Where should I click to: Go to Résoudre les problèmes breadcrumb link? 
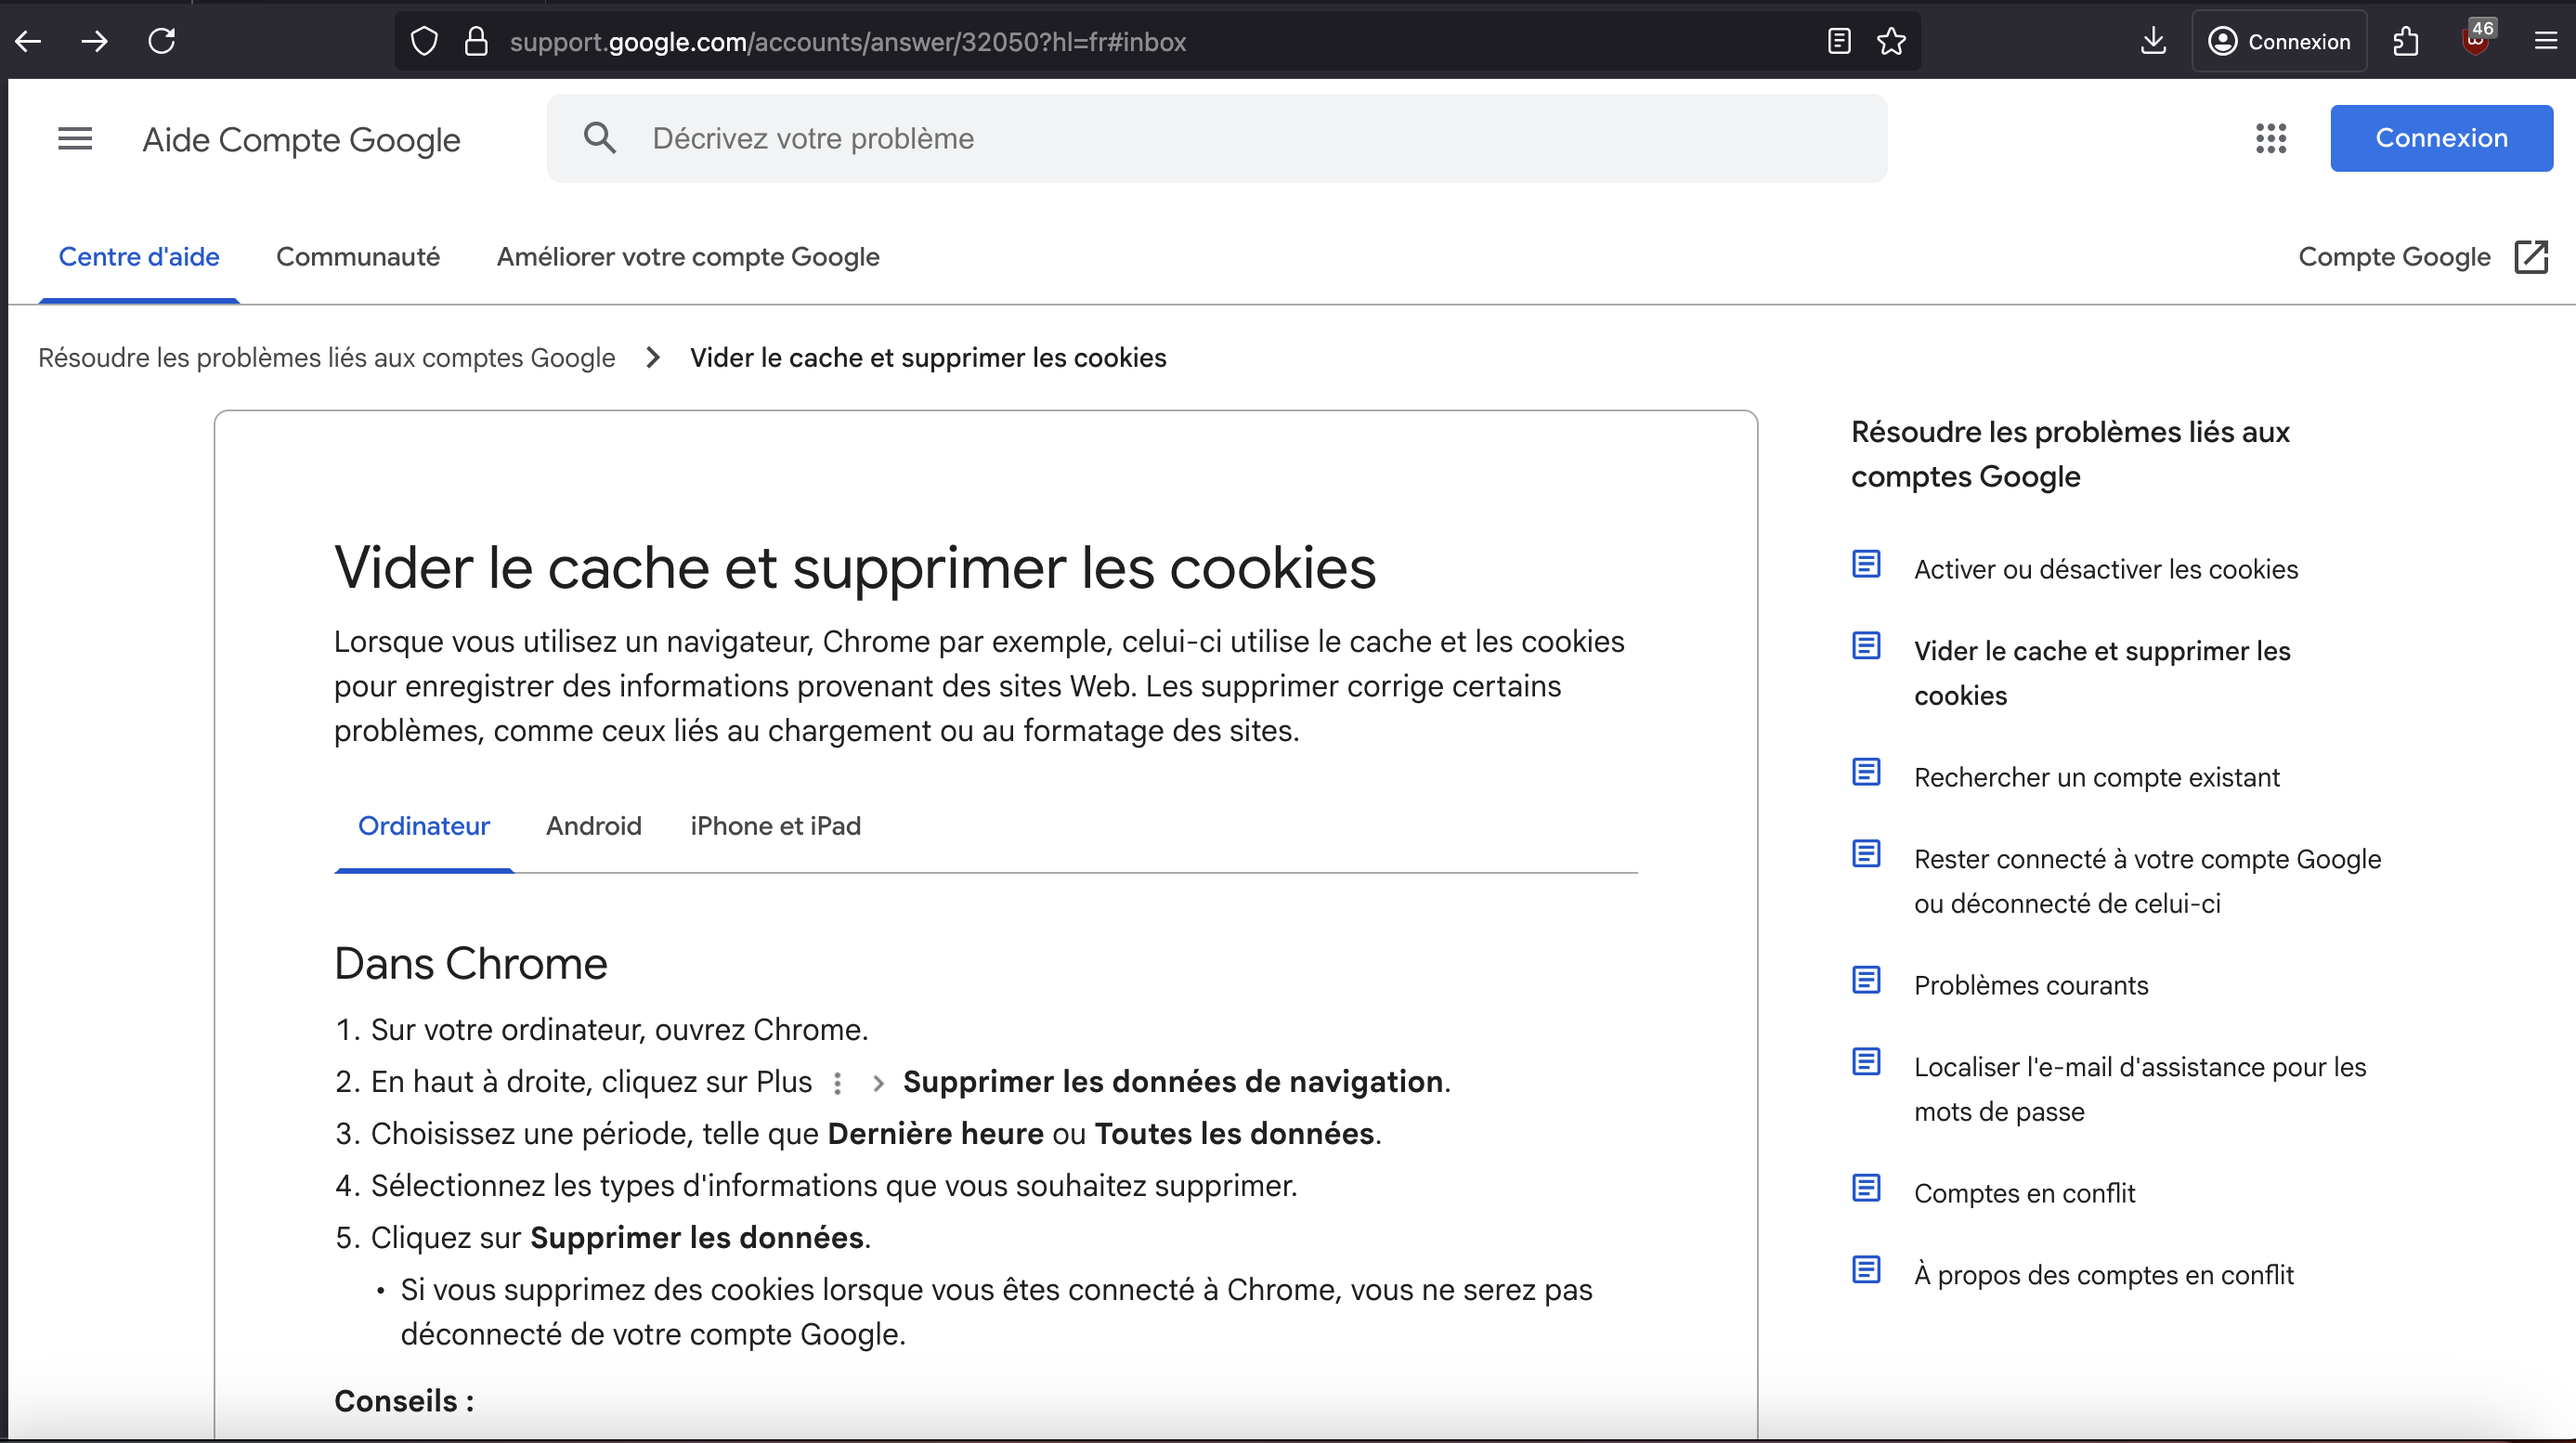(326, 358)
